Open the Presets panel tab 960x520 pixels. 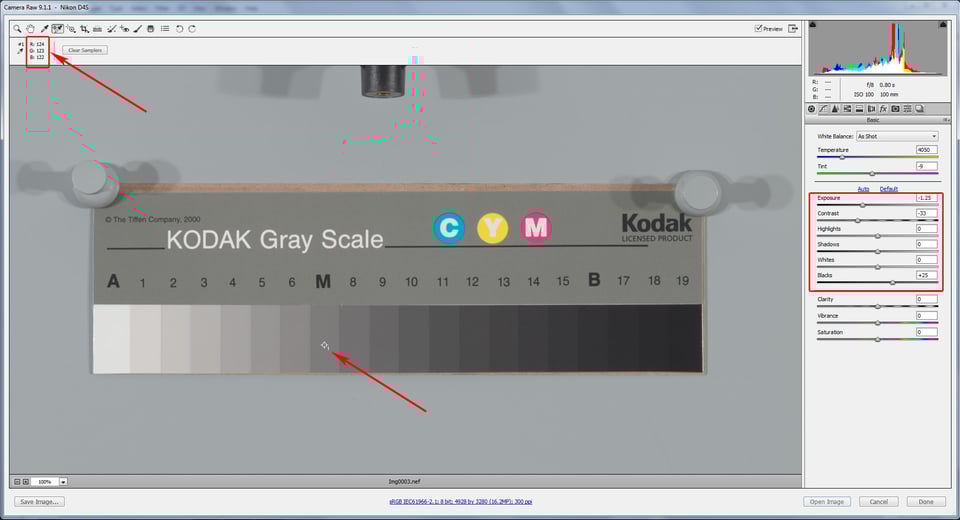coord(907,108)
